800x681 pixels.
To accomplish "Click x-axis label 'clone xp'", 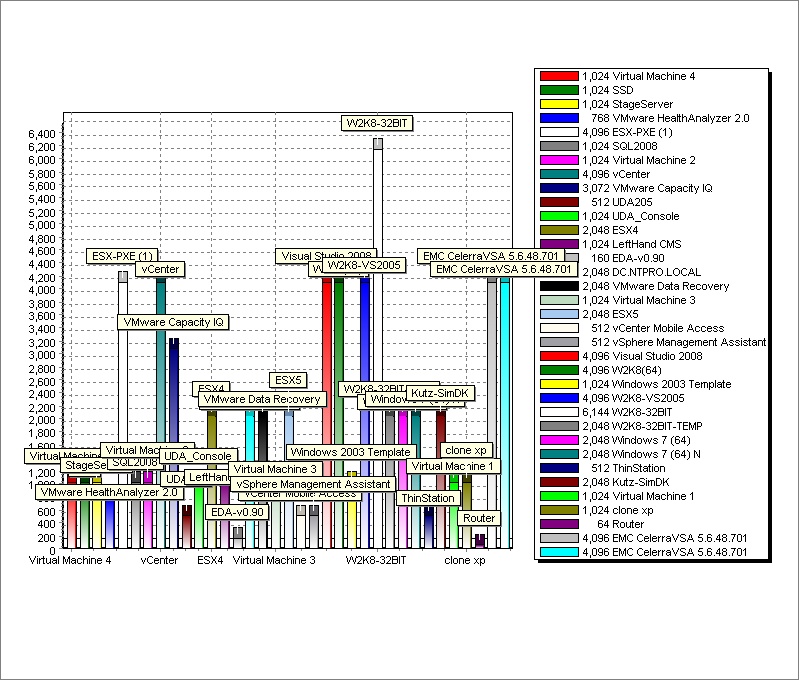I will [x=465, y=560].
